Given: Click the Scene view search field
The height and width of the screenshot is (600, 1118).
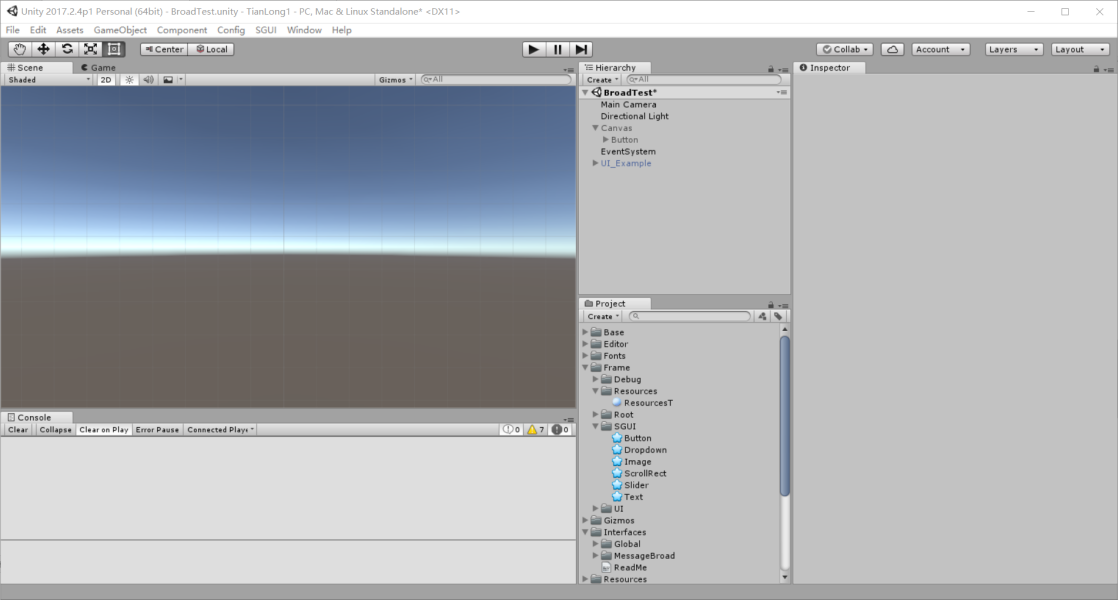Looking at the screenshot, I should [x=497, y=80].
